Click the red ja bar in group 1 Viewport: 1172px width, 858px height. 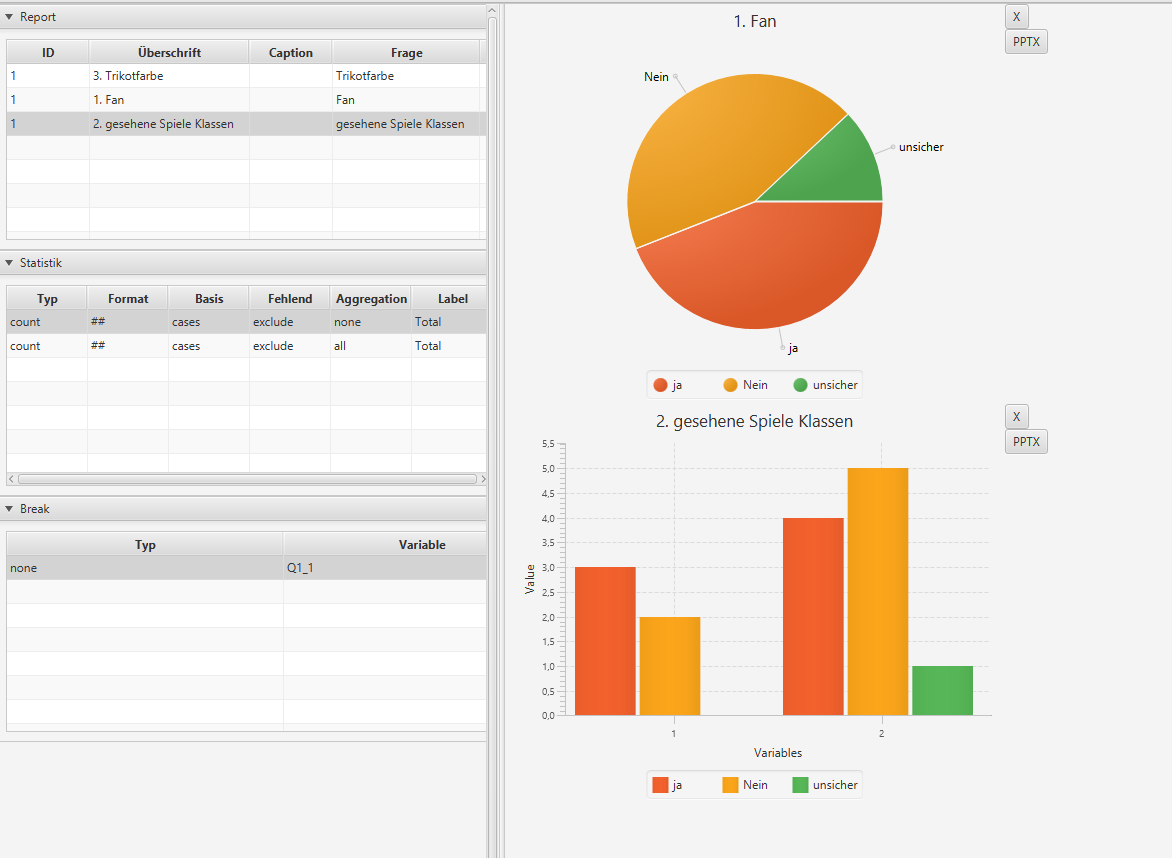tap(605, 641)
